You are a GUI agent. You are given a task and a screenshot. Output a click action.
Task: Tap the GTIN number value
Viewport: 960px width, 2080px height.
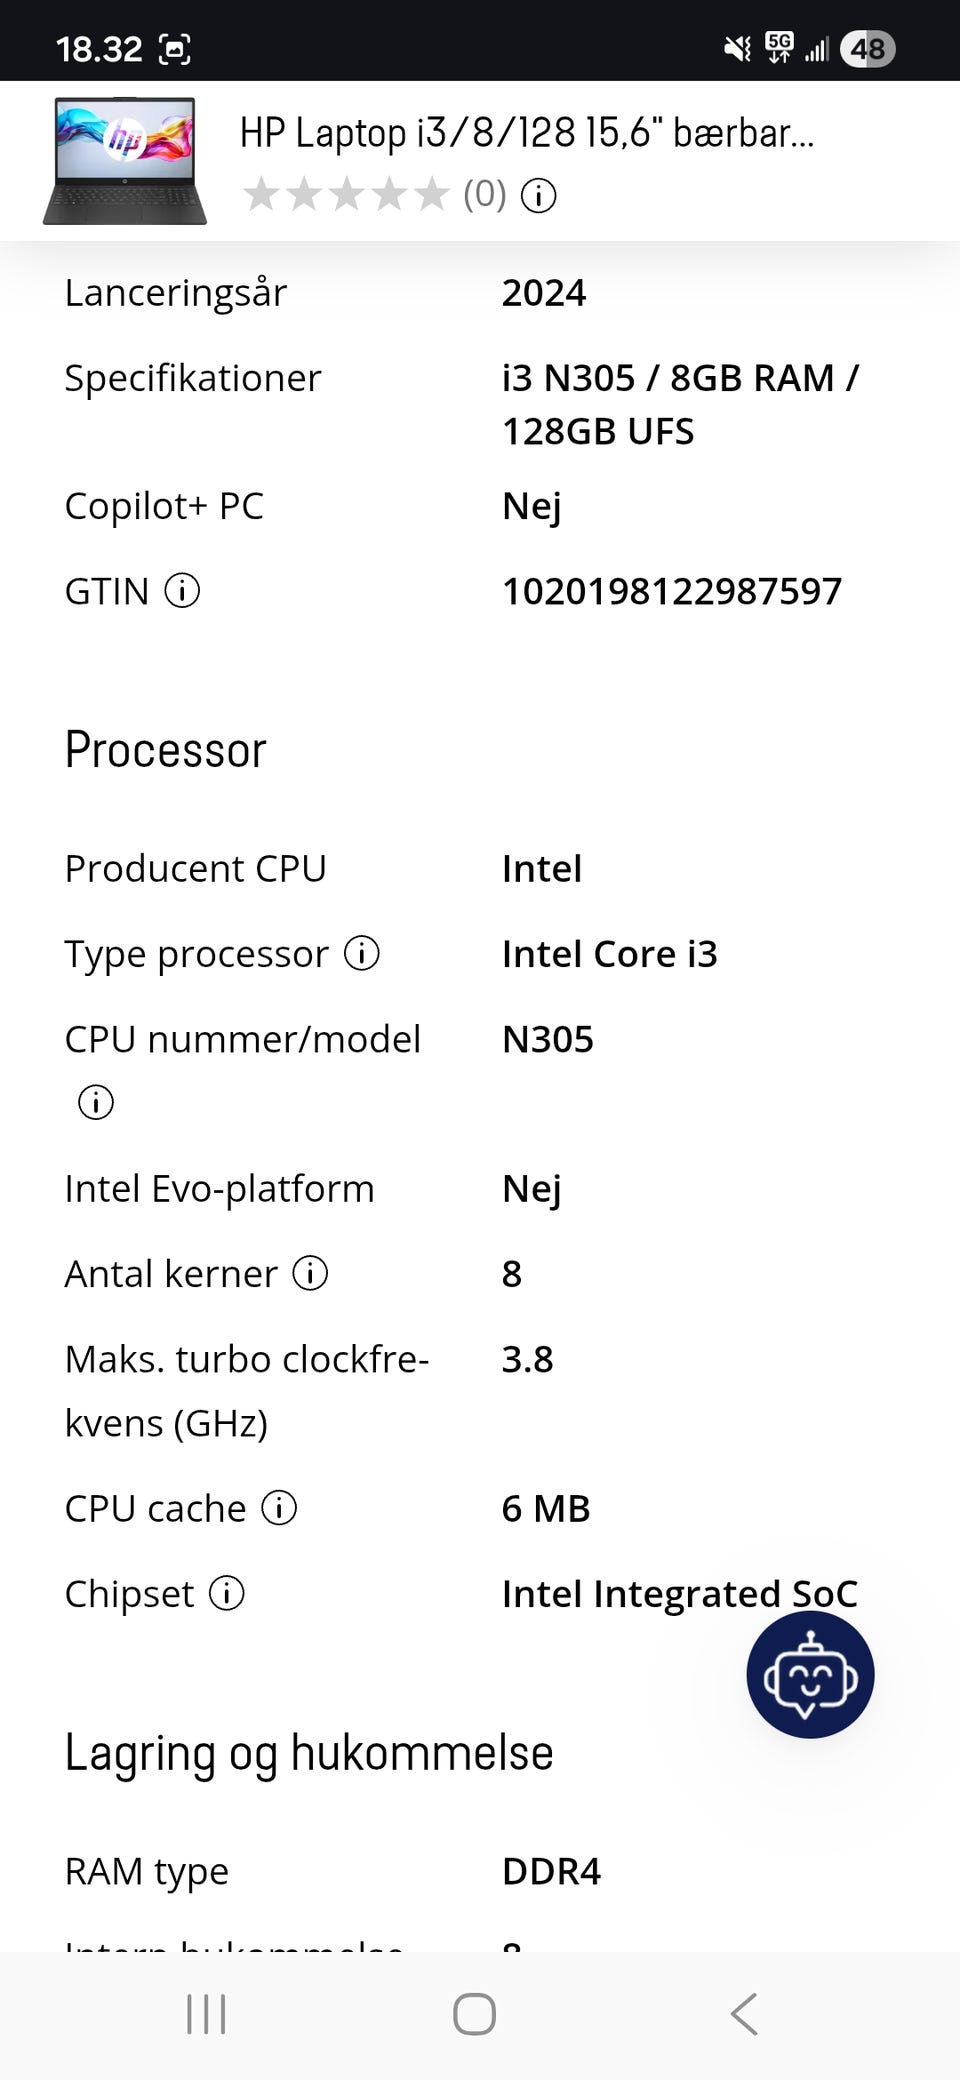pyautogui.click(x=671, y=591)
